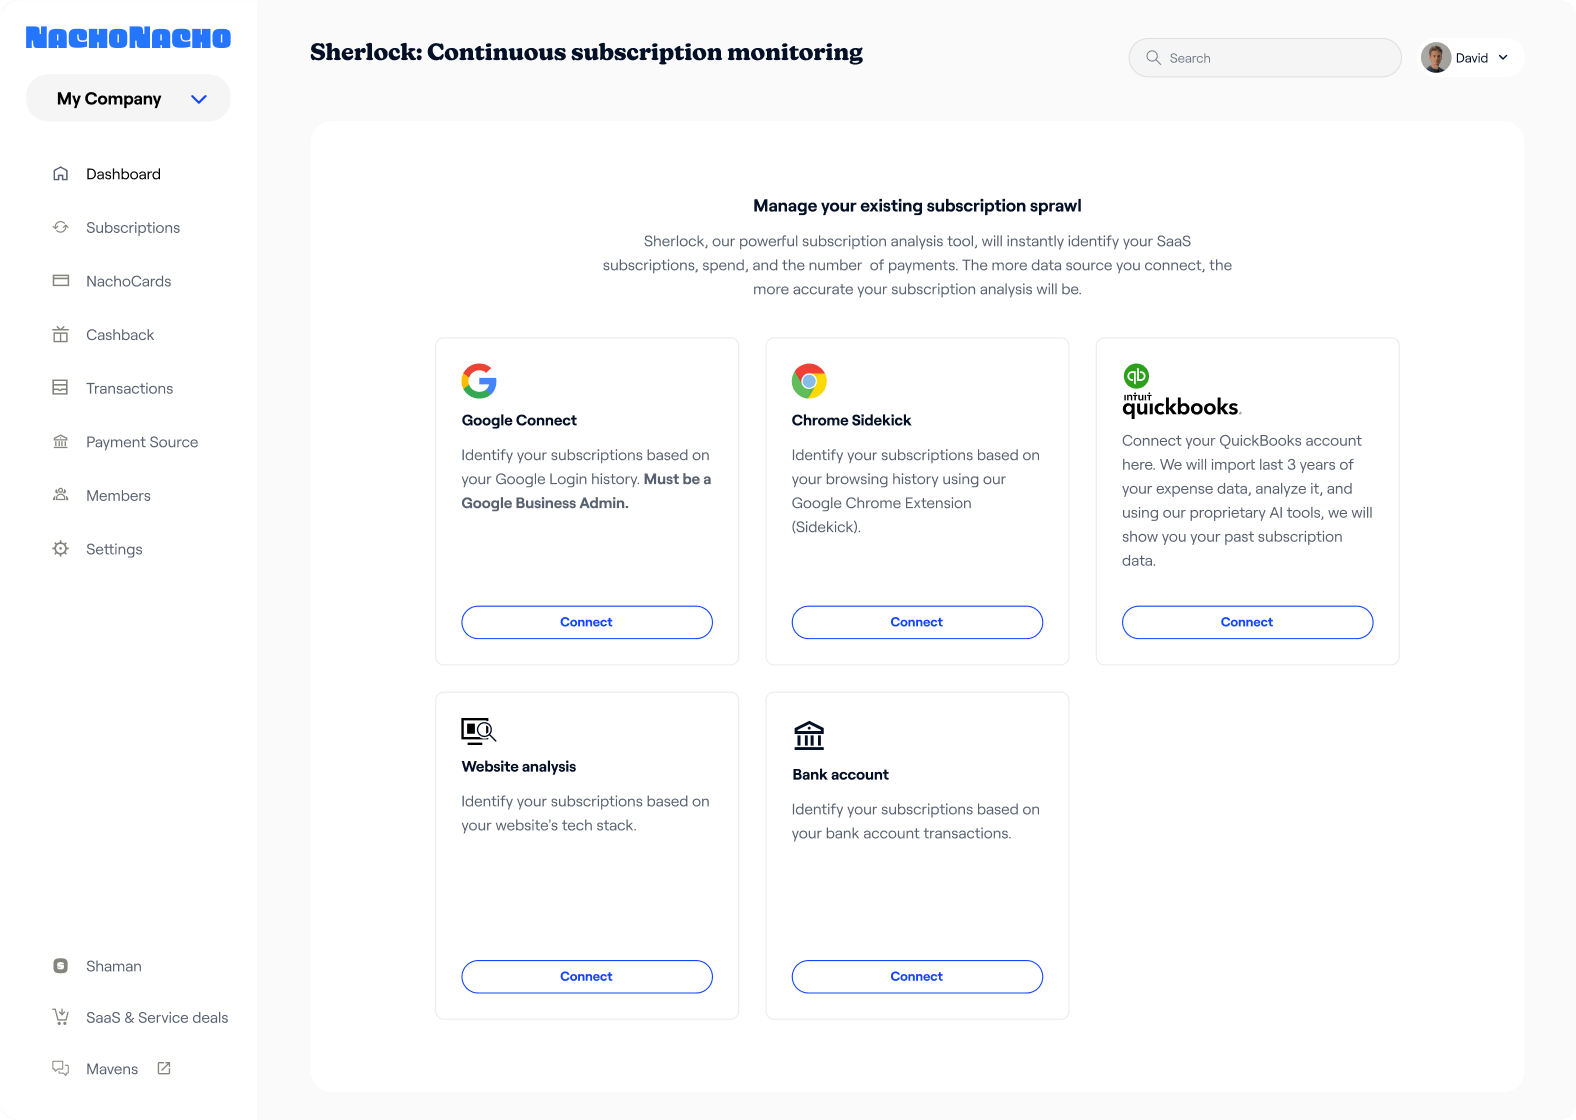Expand the David user menu chevron
The height and width of the screenshot is (1120, 1576).
coord(1503,58)
